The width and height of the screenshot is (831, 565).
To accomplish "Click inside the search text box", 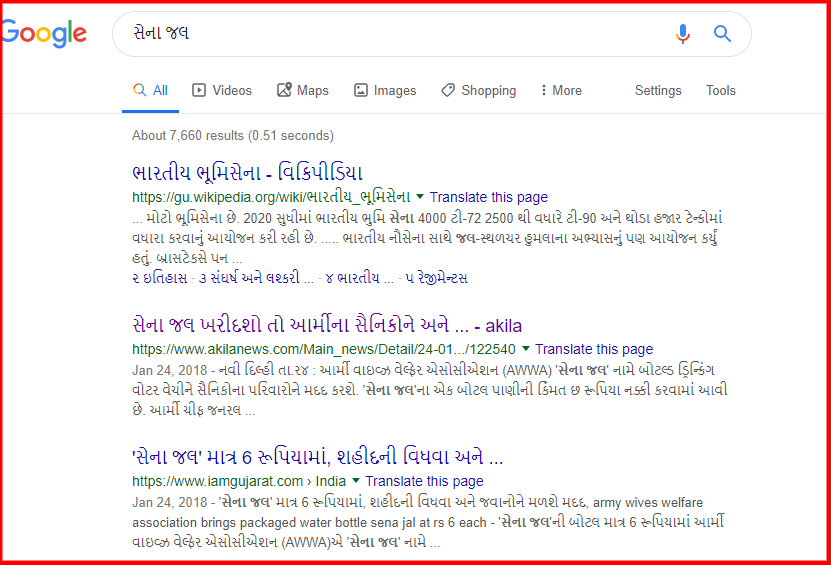I will click(400, 34).
